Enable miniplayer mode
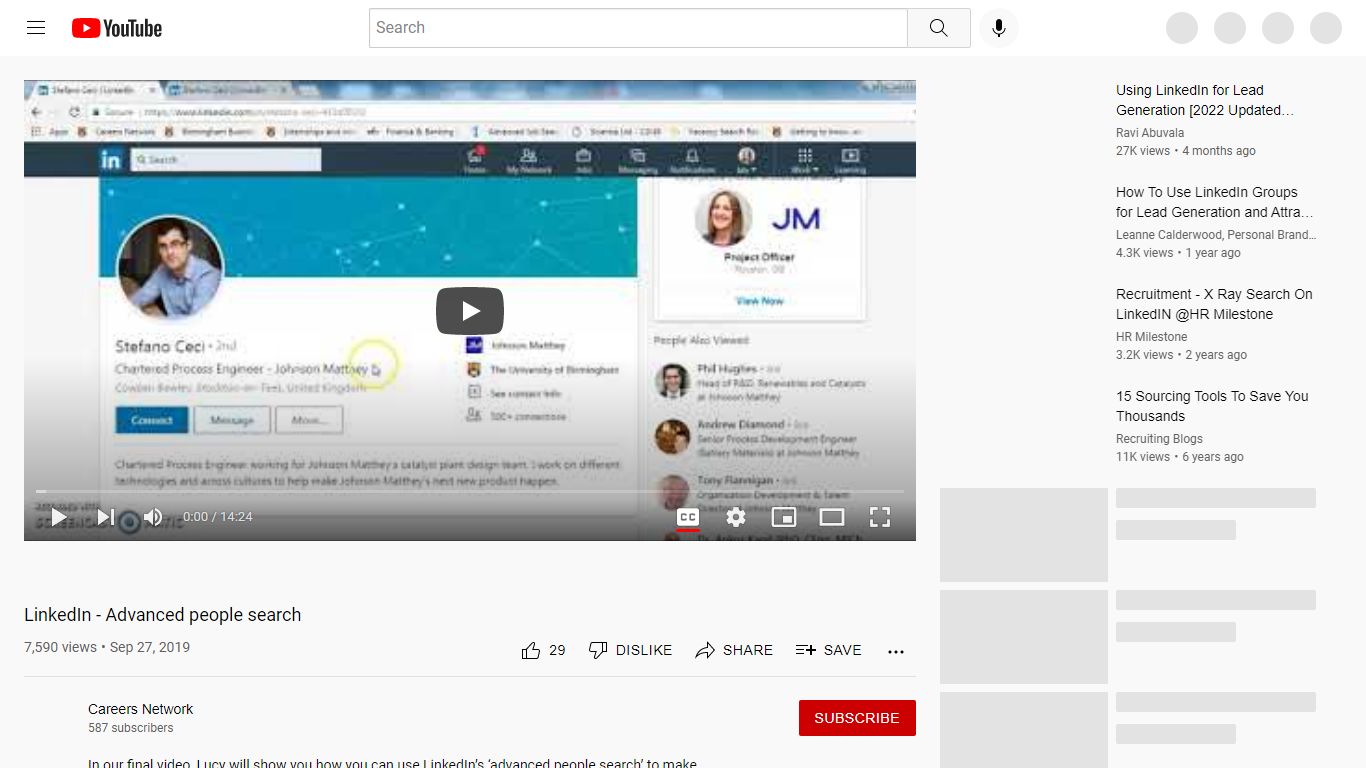 click(x=784, y=517)
